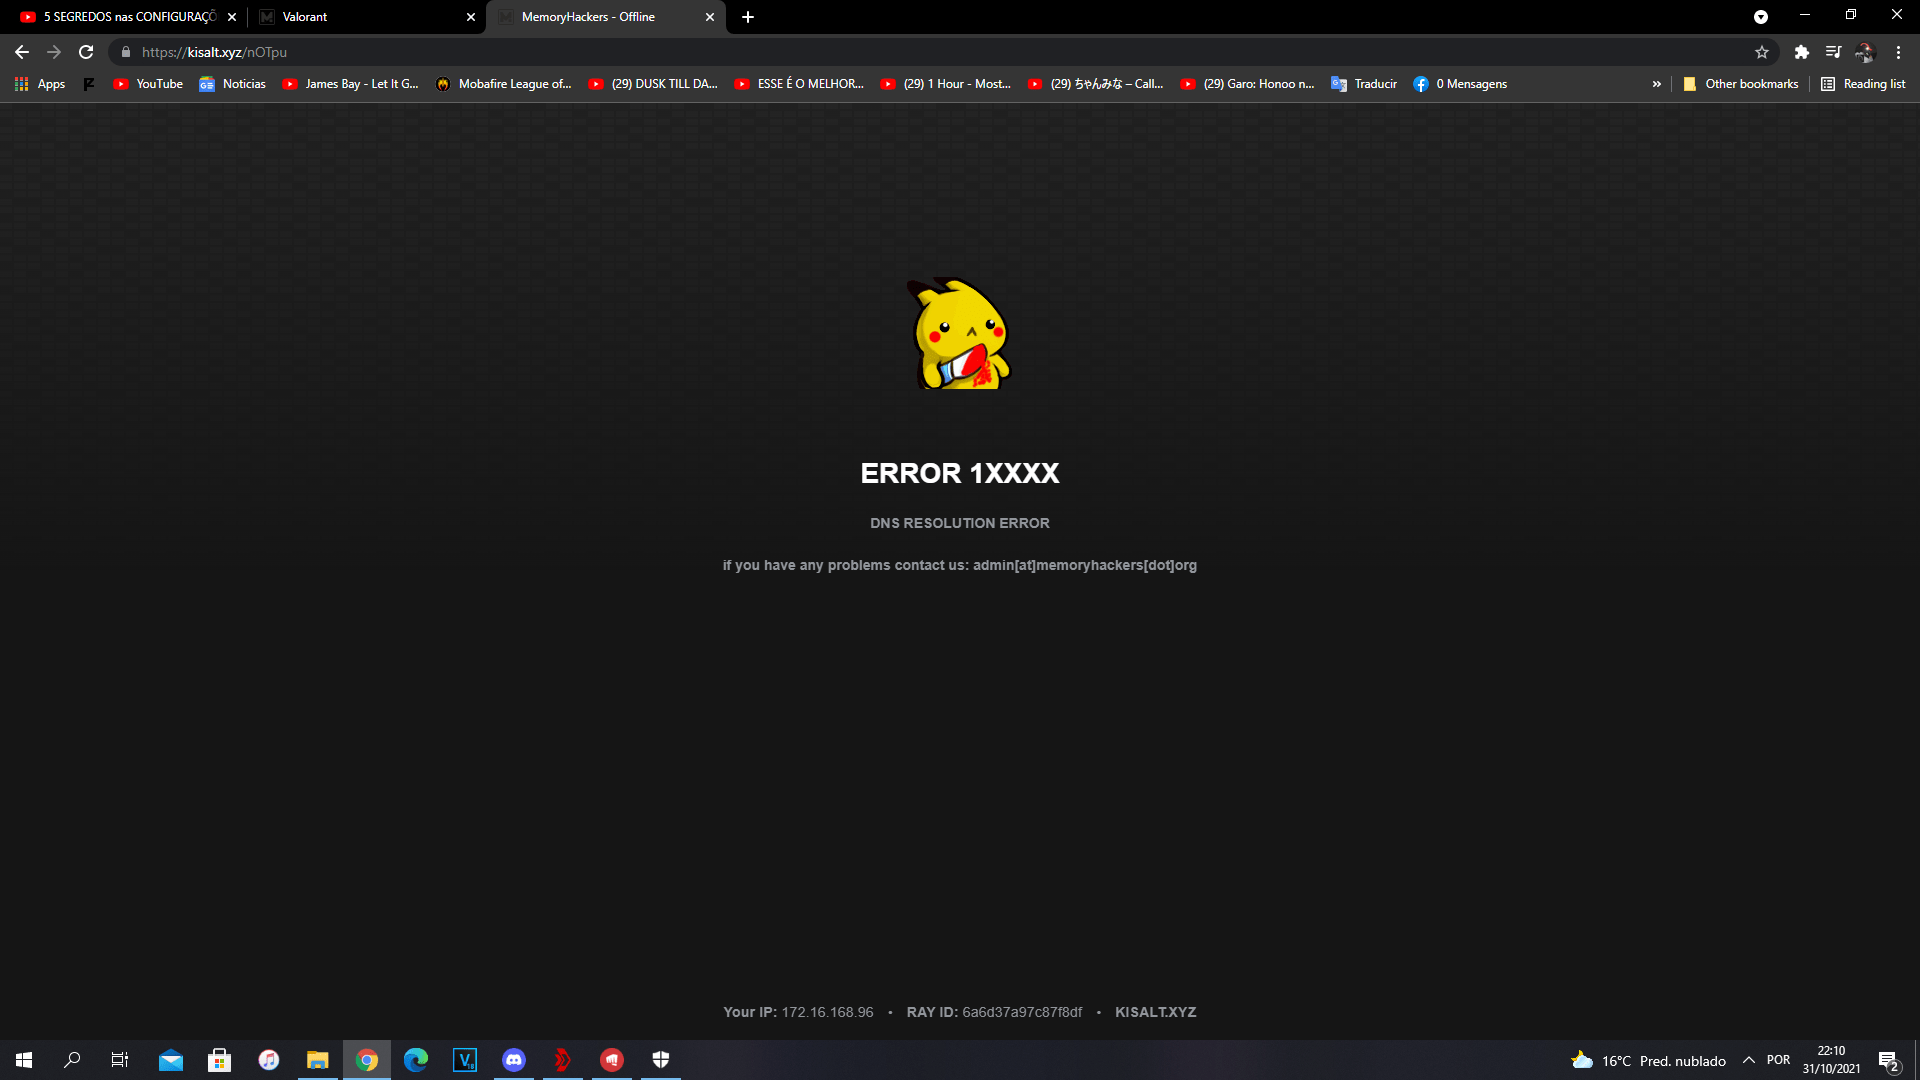Viewport: 1920px width, 1080px height.
Task: Open the DUSK TILL DA... bookmark
Action: (x=653, y=84)
